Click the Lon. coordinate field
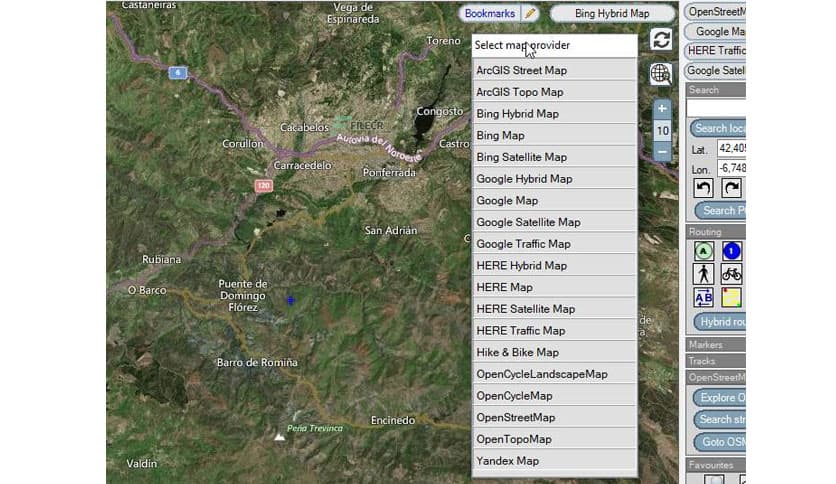Viewport: 836px width, 484px height. click(732, 168)
